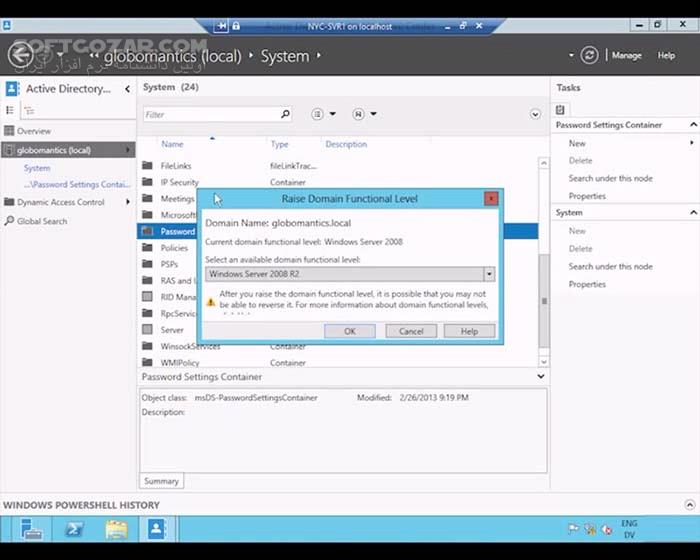The height and width of the screenshot is (560, 700).
Task: Expand globomantics (local) node arrow
Action: click(x=128, y=150)
